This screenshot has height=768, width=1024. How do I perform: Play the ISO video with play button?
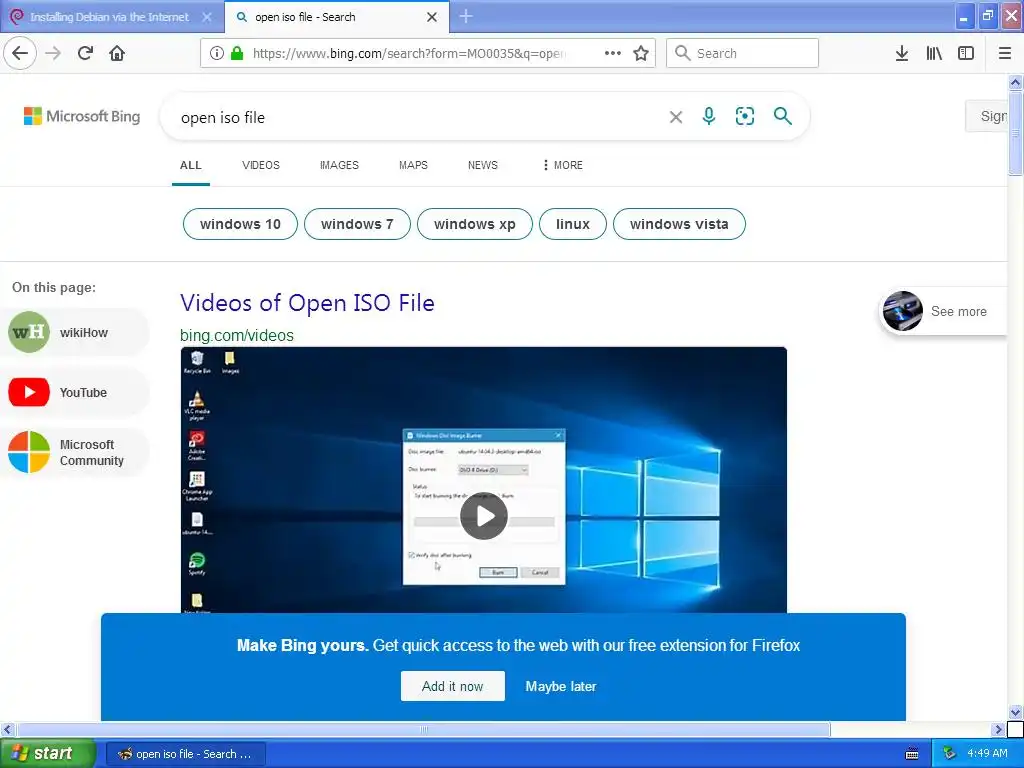click(x=484, y=516)
